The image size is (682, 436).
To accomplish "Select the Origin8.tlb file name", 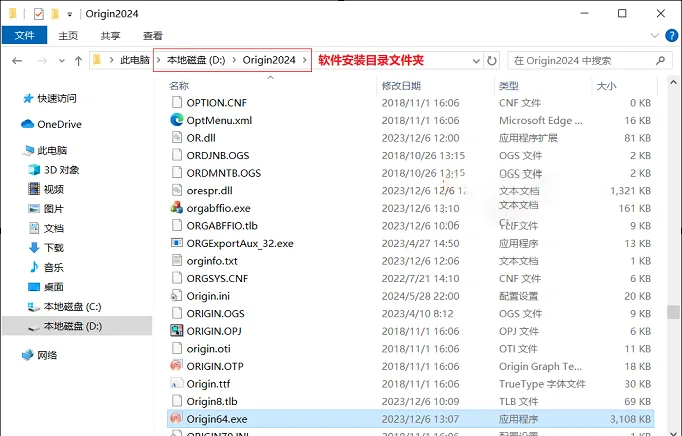I will coord(212,401).
